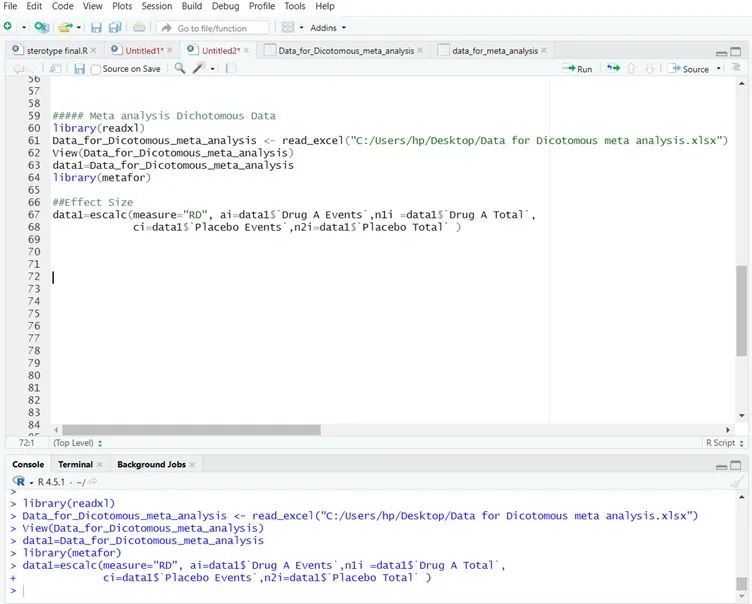
Task: Open the Debug menu
Action: (x=225, y=6)
